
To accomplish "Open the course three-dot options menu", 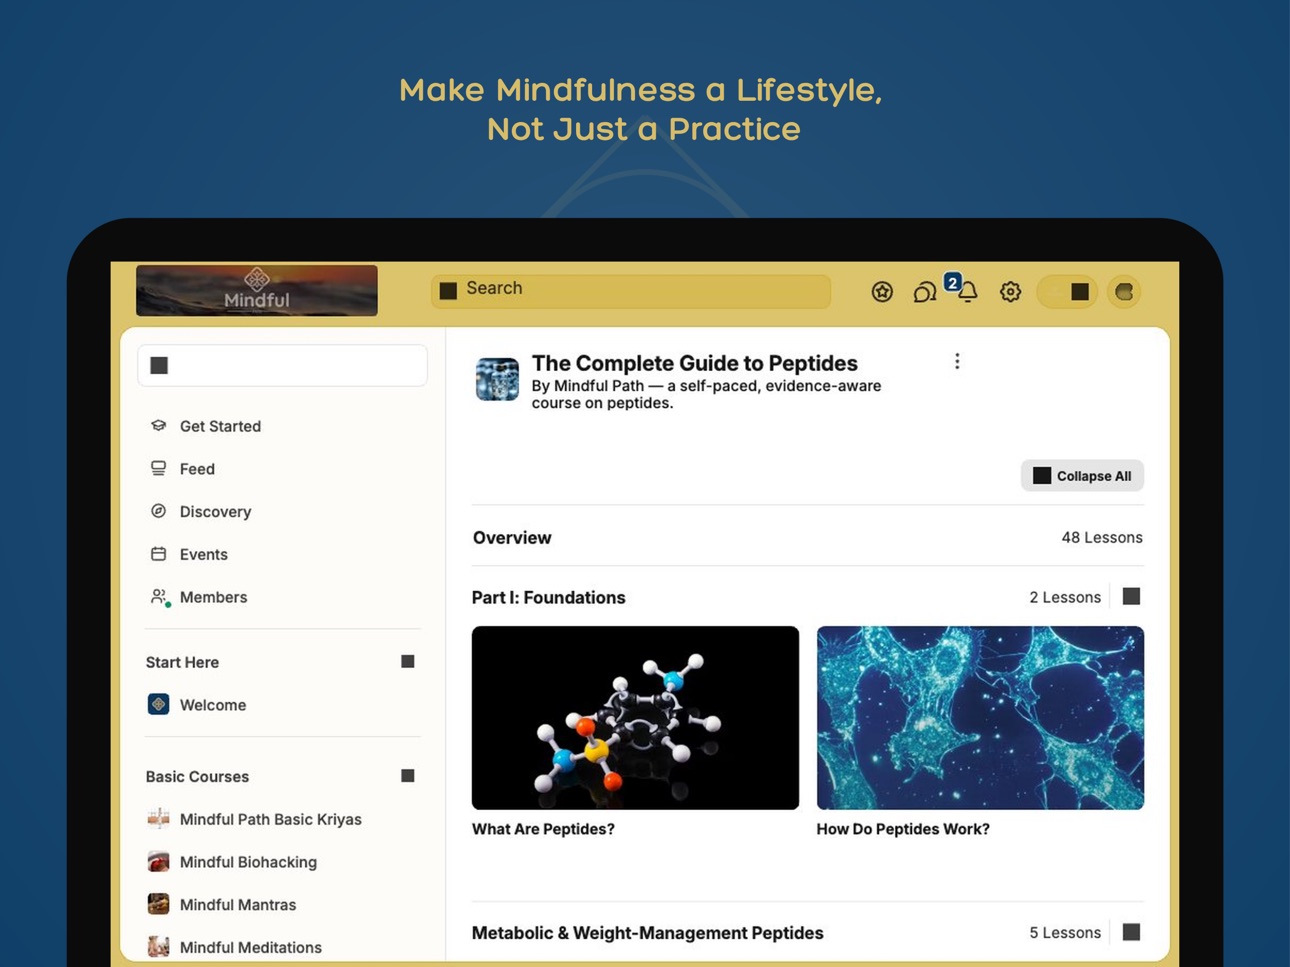I will [957, 362].
